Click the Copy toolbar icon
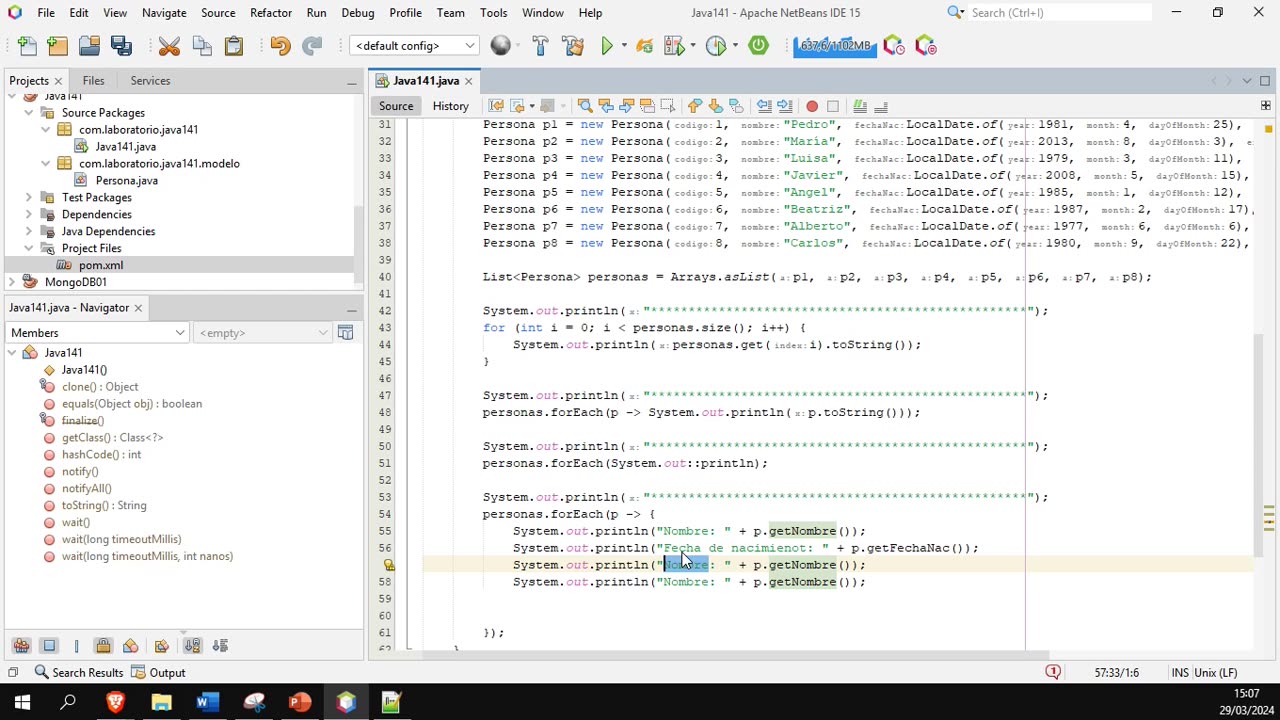 tap(202, 46)
